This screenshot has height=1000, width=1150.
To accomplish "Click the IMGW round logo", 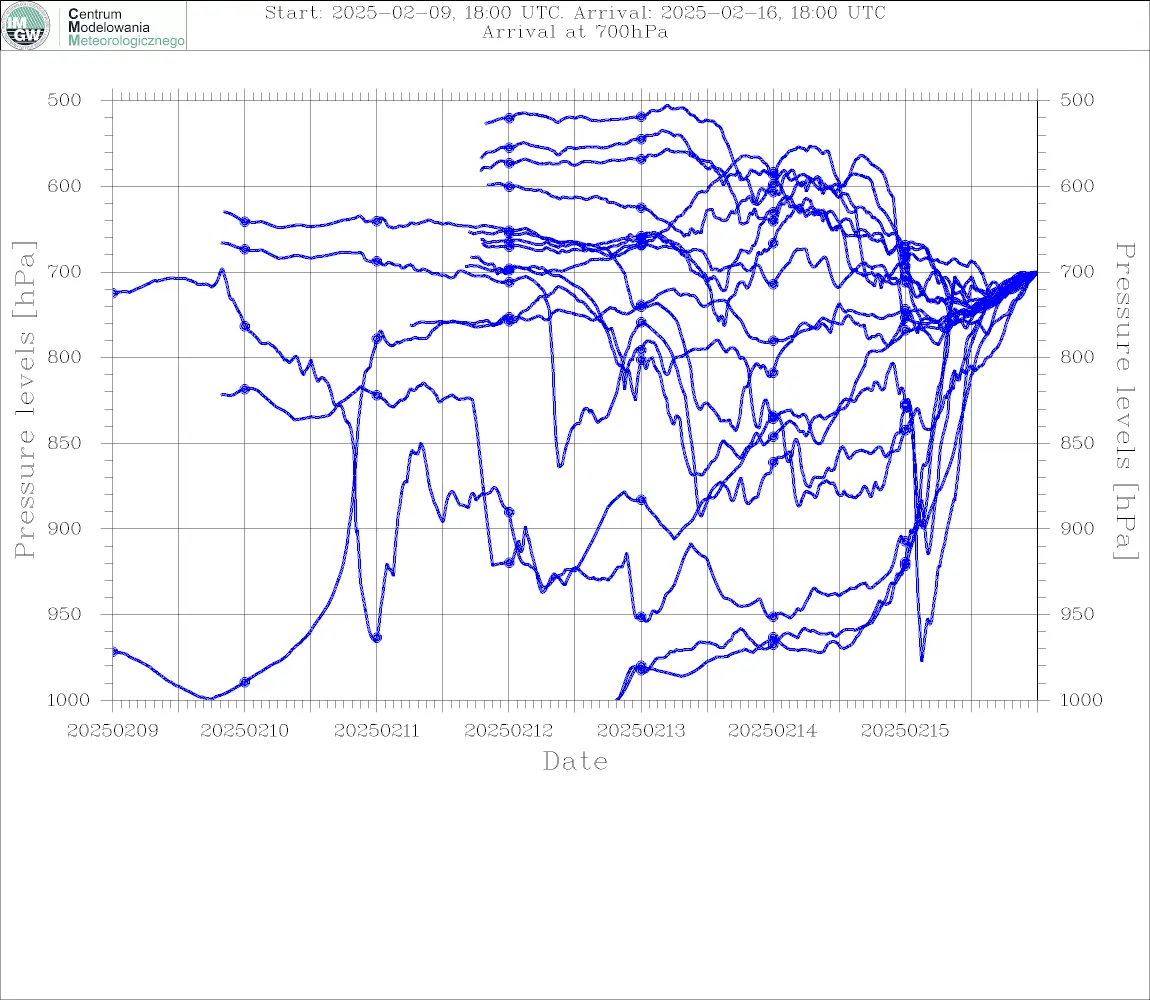I will pos(26,26).
